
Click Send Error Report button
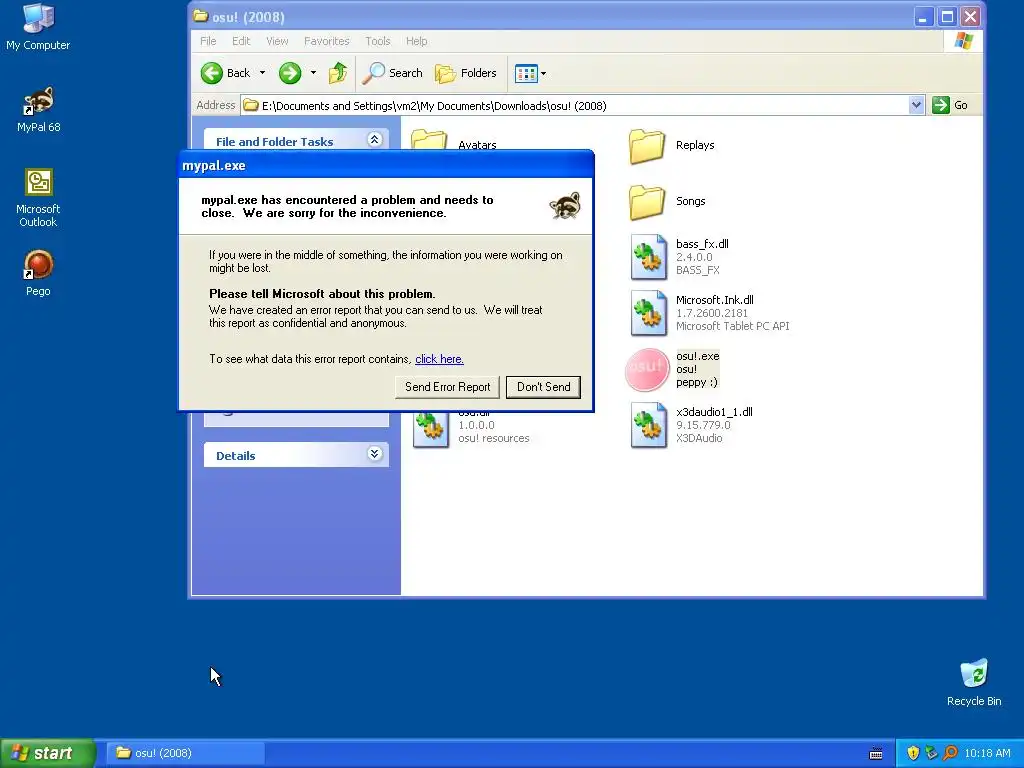447,387
